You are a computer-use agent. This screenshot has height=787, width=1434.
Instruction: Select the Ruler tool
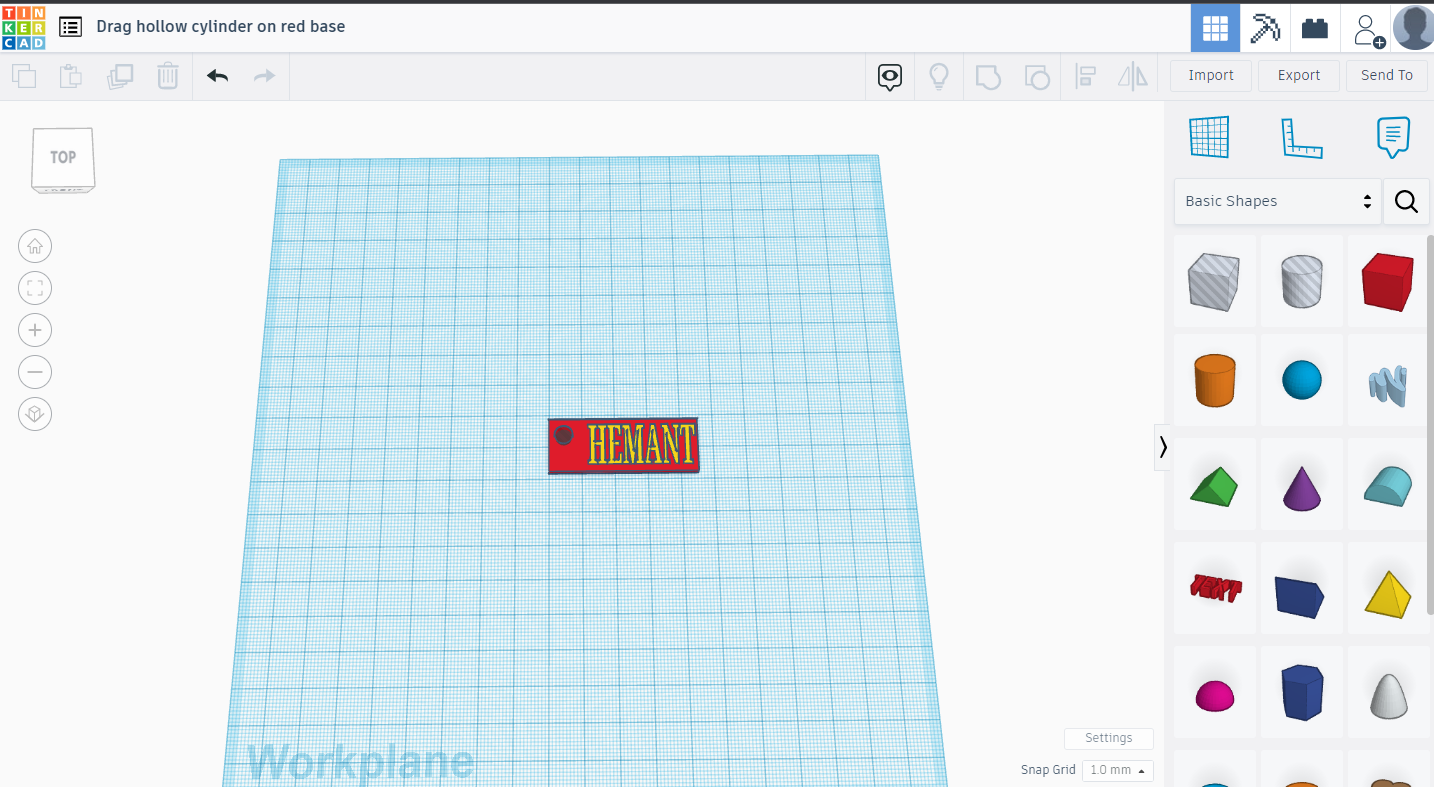[1301, 138]
